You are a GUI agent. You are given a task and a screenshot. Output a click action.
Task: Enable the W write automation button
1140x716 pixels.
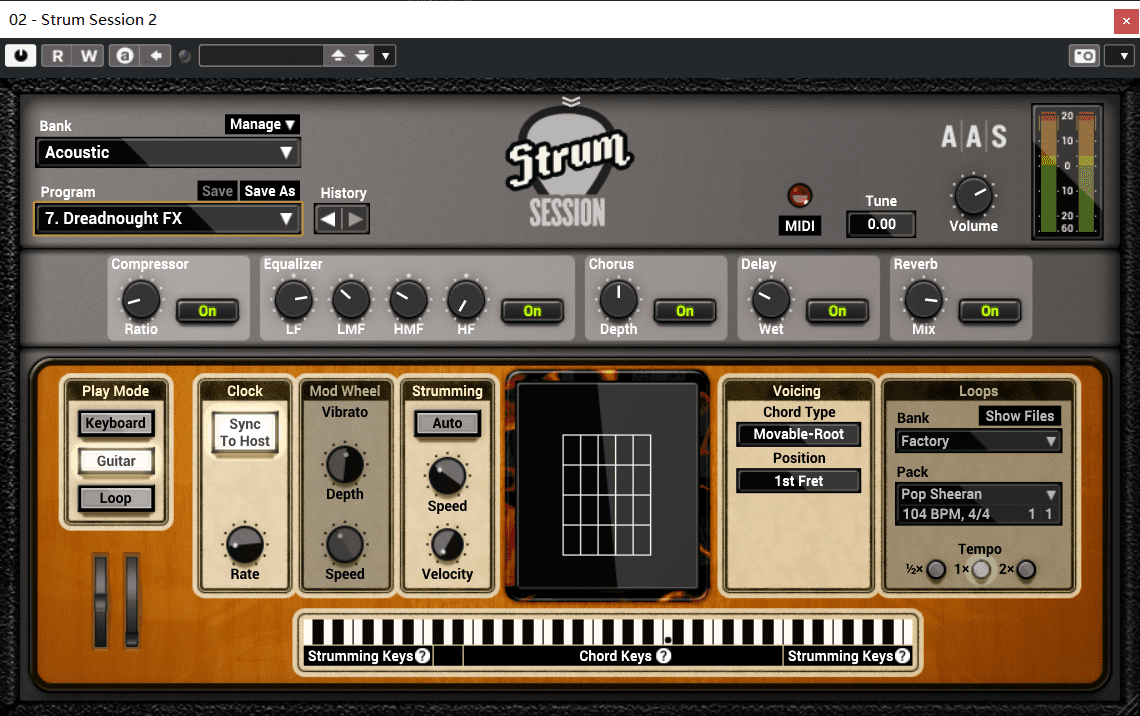[x=89, y=56]
